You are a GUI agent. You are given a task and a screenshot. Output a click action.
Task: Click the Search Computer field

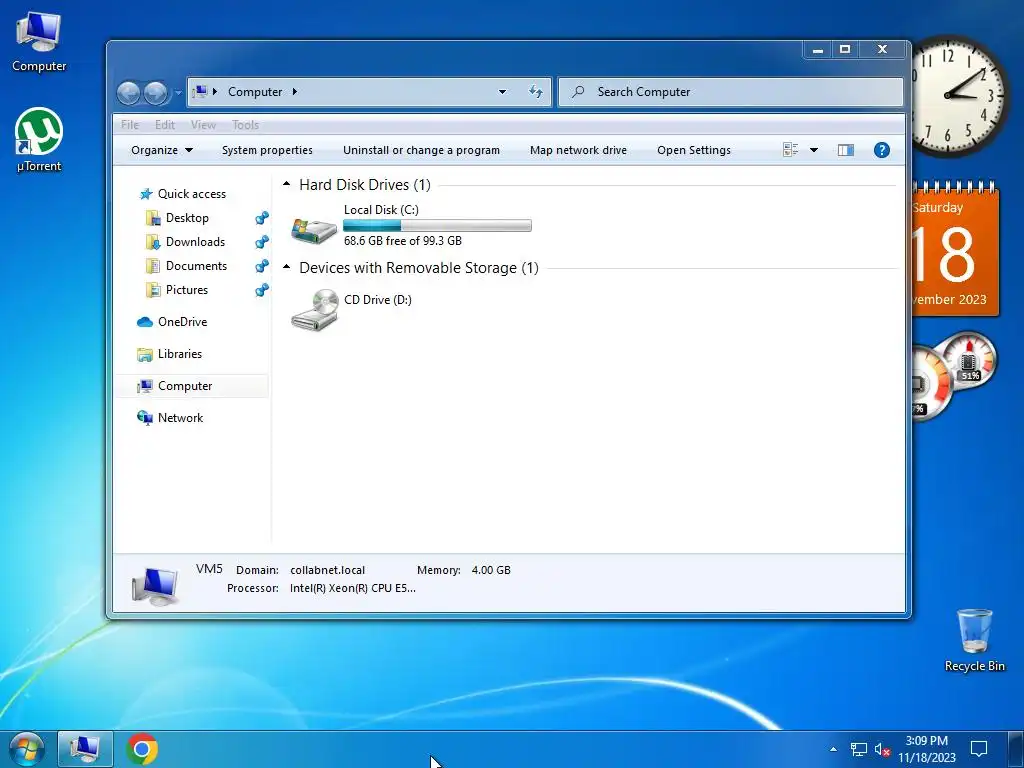tap(731, 91)
